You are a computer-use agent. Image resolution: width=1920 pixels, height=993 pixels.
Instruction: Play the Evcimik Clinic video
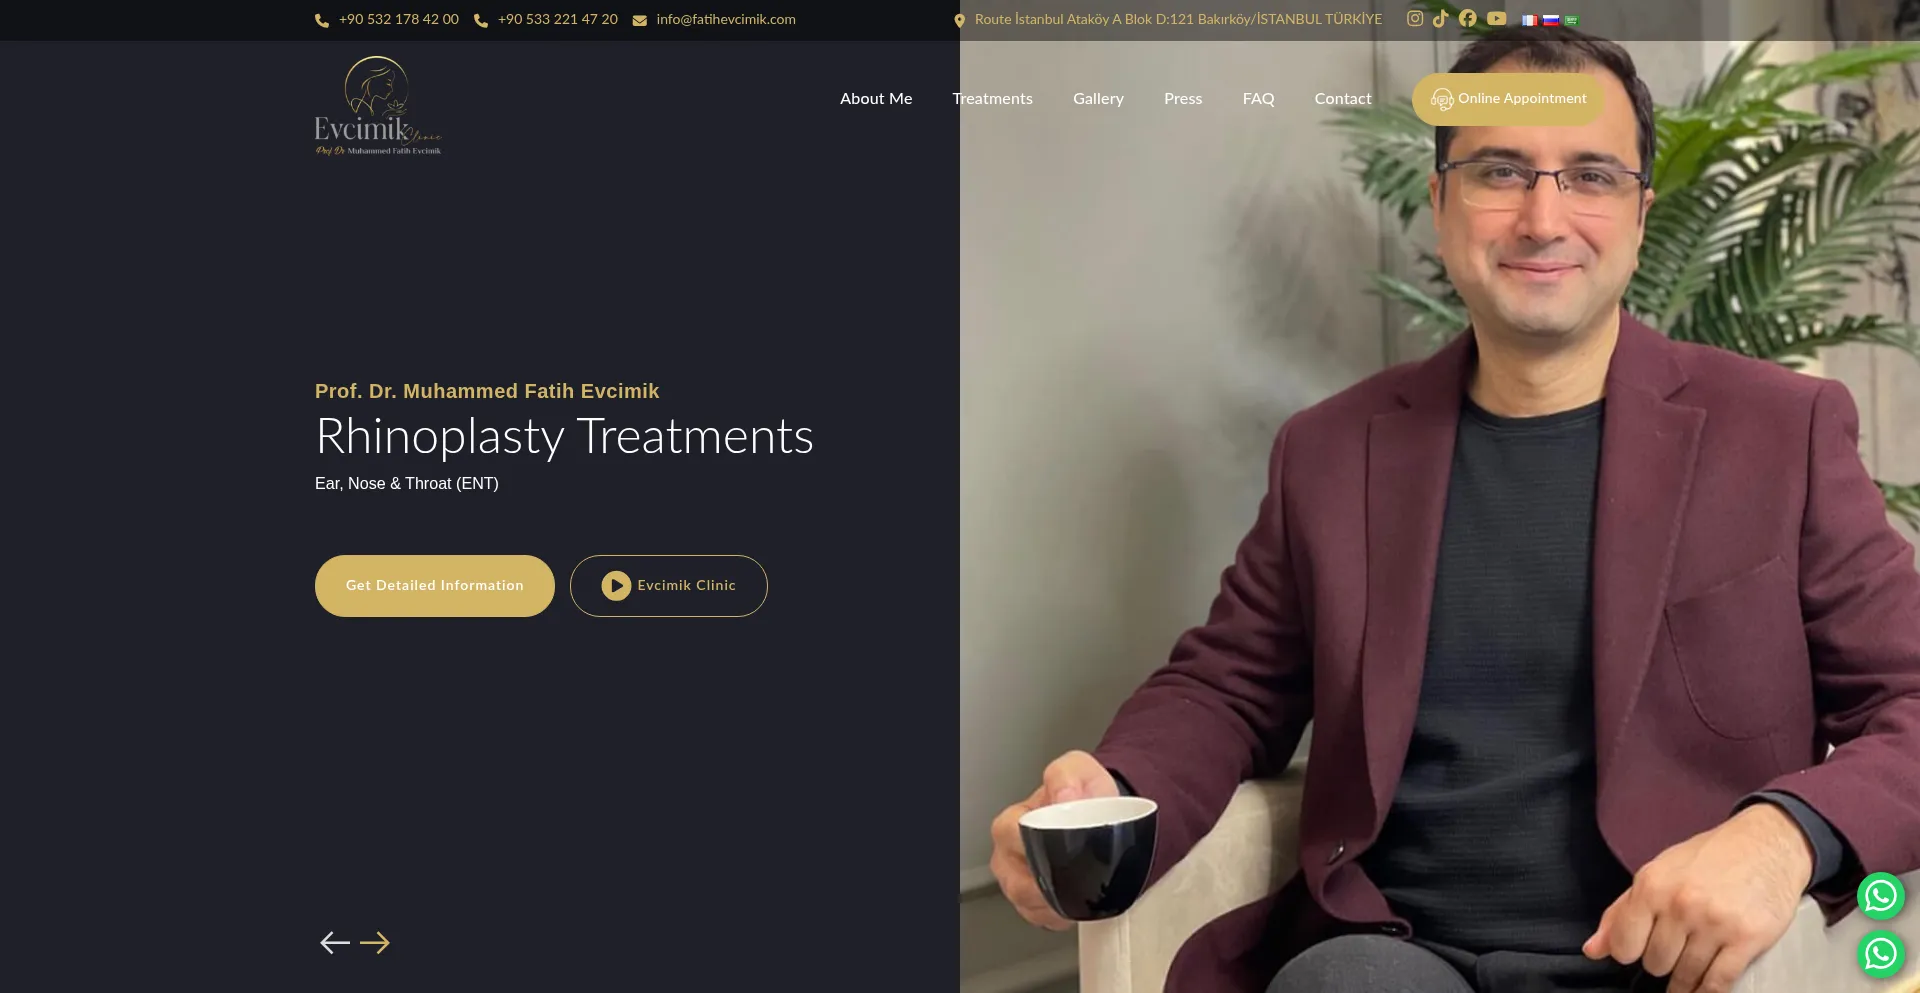669,586
